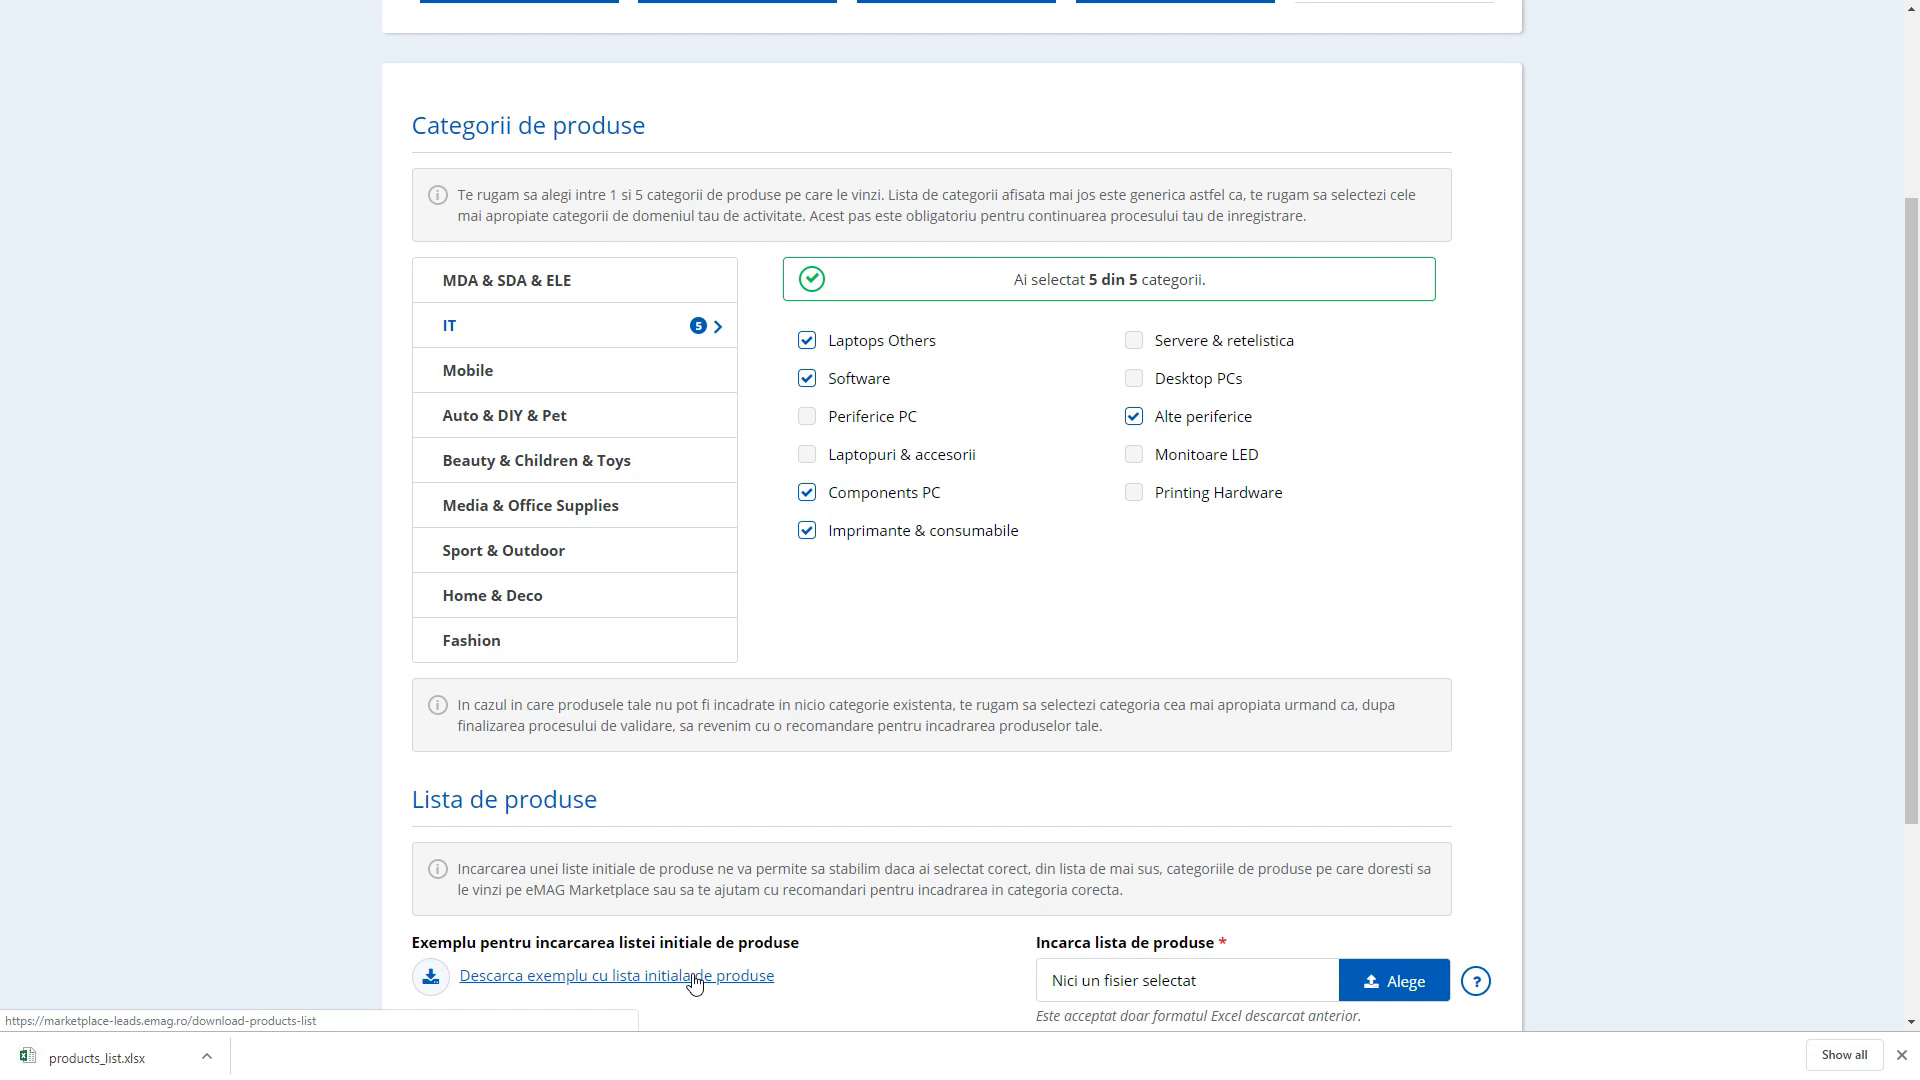Click the circular help icon beside Alege
Viewport: 1920px width, 1080px height.
pyautogui.click(x=1477, y=981)
